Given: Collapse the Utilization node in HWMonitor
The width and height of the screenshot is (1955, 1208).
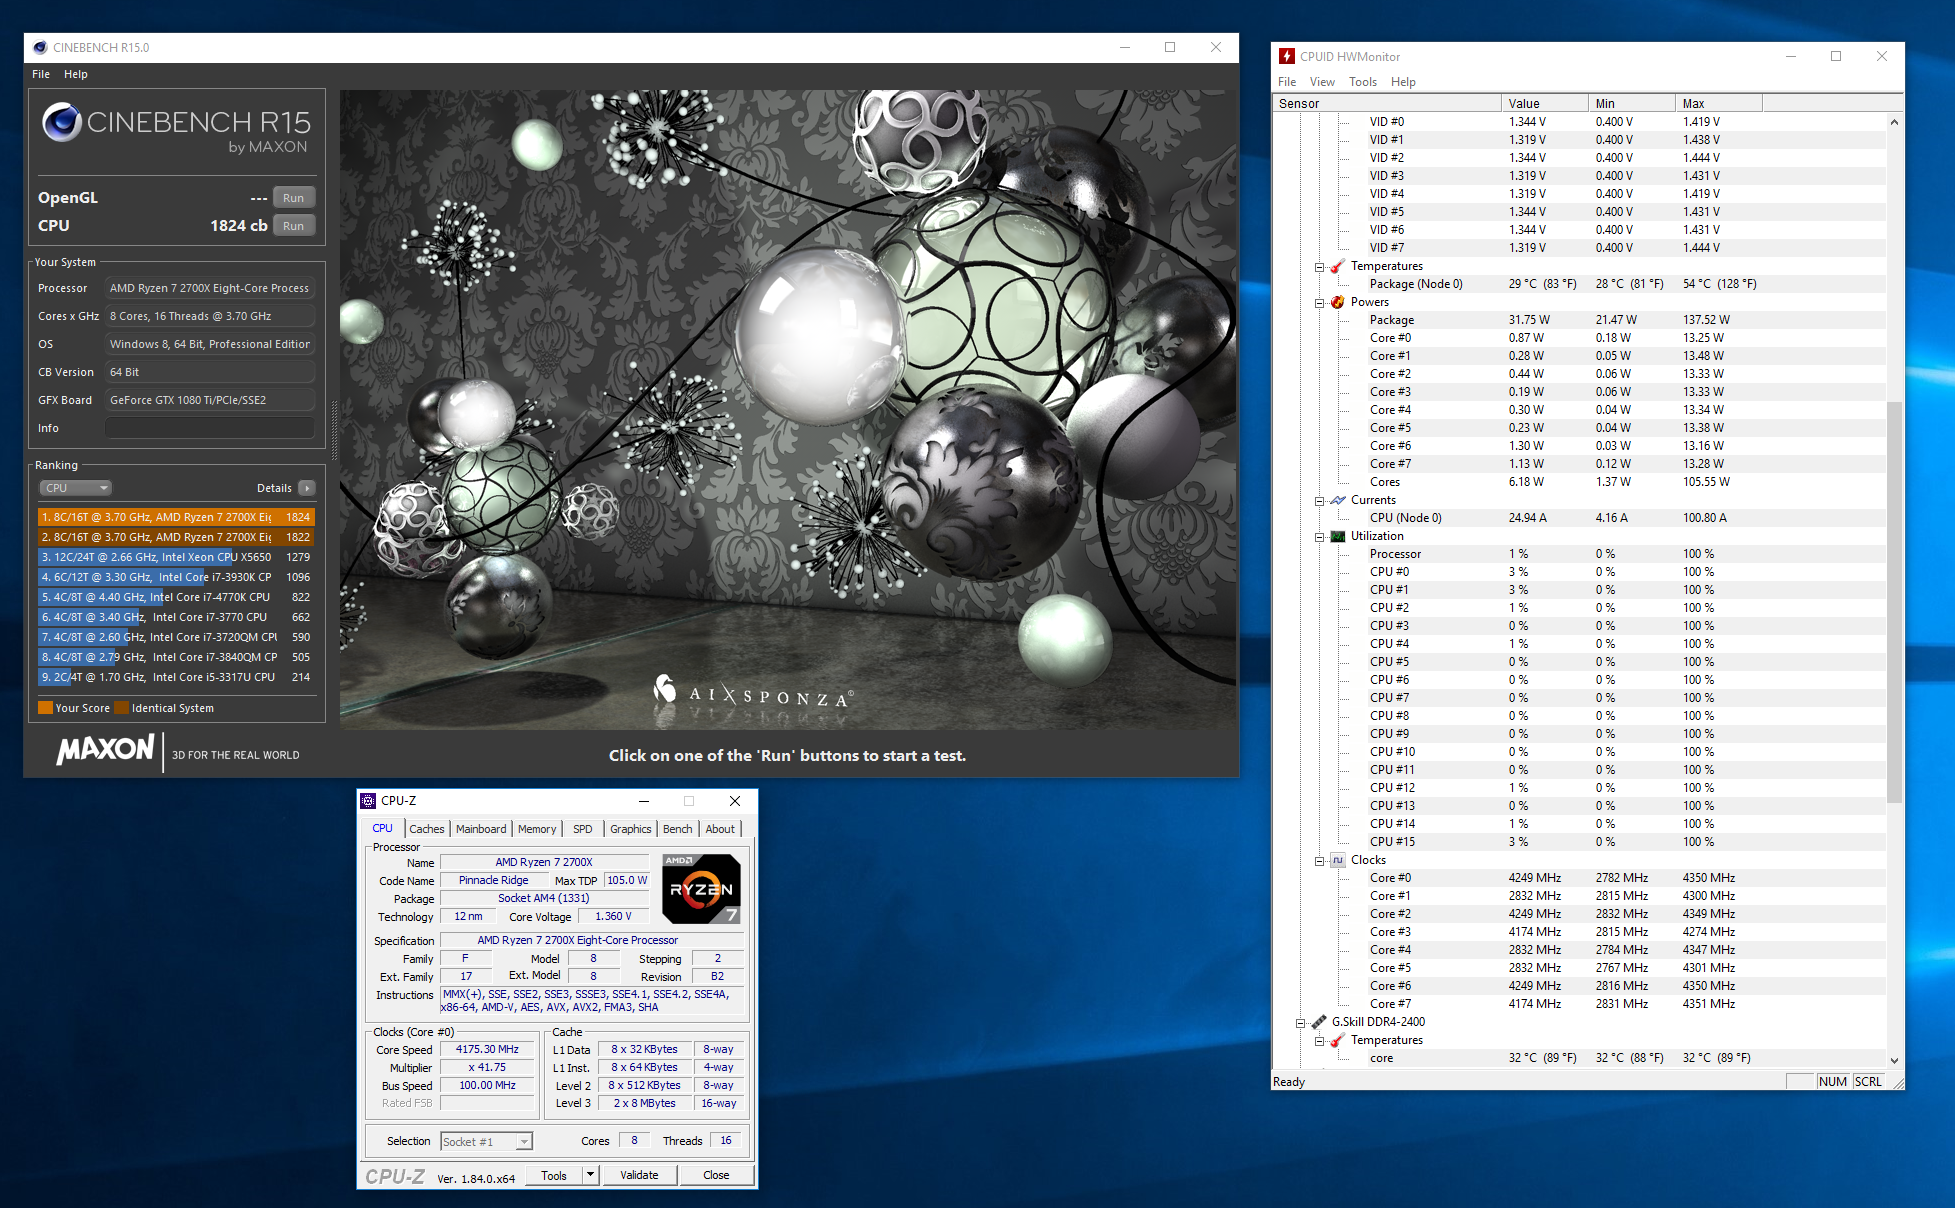Looking at the screenshot, I should [x=1320, y=537].
